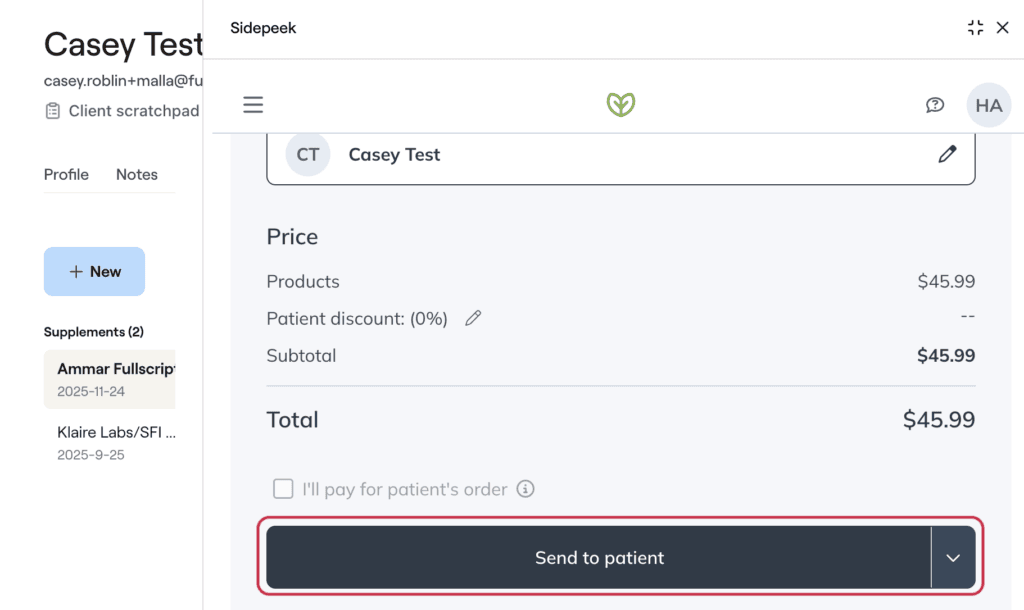Switch to the Profile tab
Image resolution: width=1024 pixels, height=610 pixels.
click(x=66, y=174)
